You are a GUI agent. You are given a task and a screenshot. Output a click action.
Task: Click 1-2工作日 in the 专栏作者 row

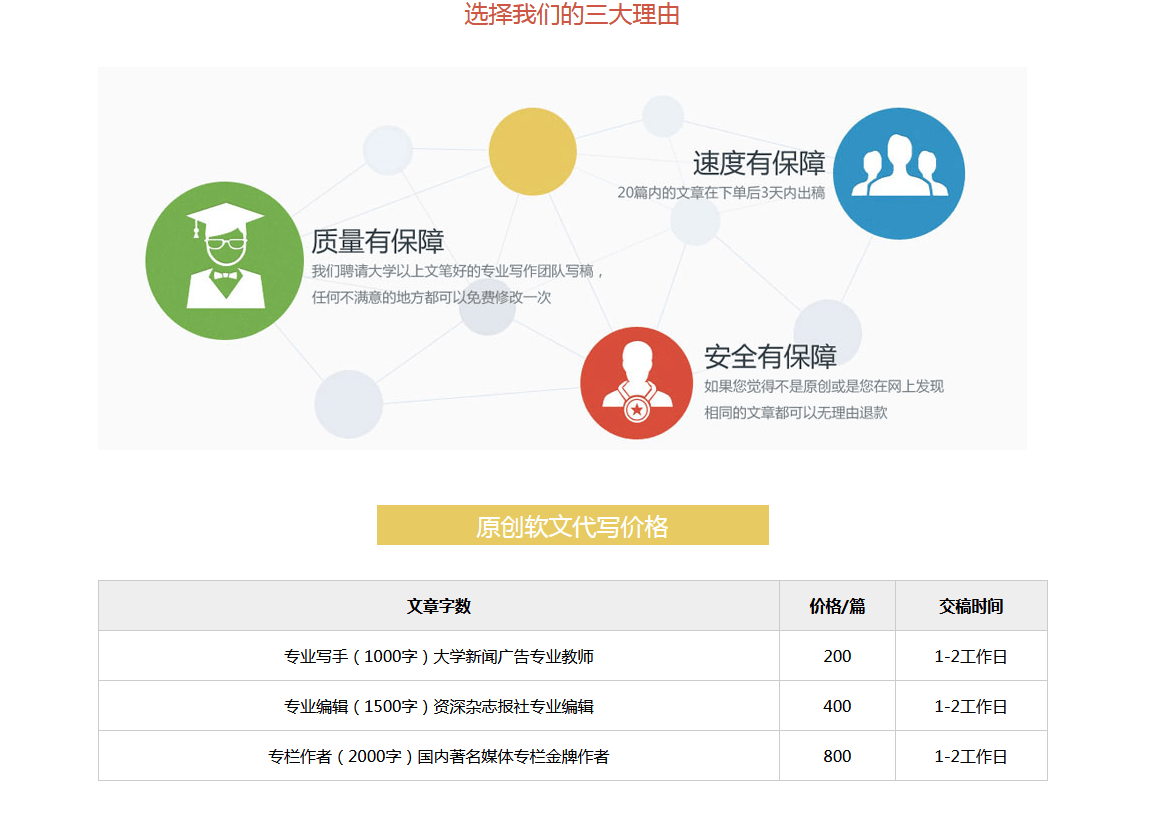971,756
